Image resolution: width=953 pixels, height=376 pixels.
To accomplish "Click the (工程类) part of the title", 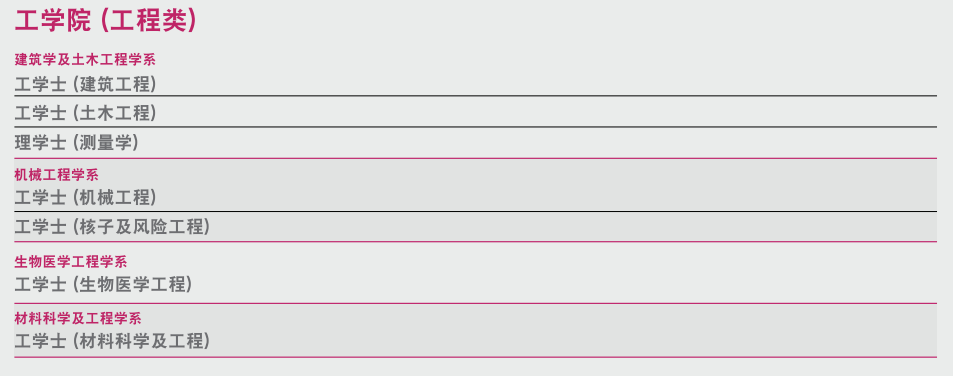I will (x=149, y=21).
